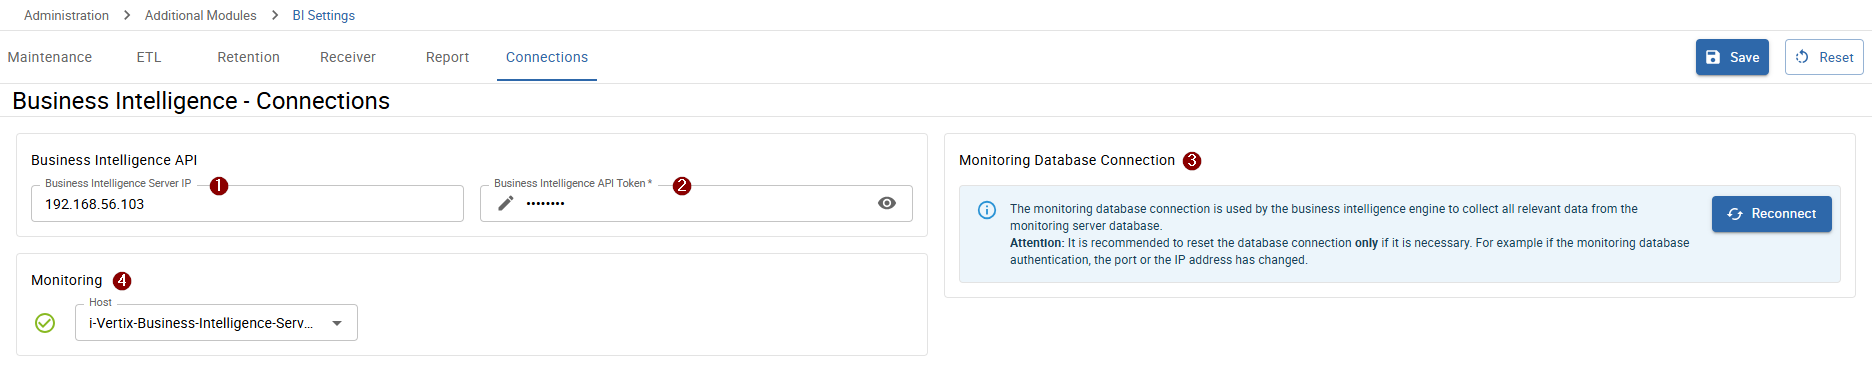Click the sync icon on Reconnect button
Viewport: 1872px width, 372px height.
pos(1735,214)
